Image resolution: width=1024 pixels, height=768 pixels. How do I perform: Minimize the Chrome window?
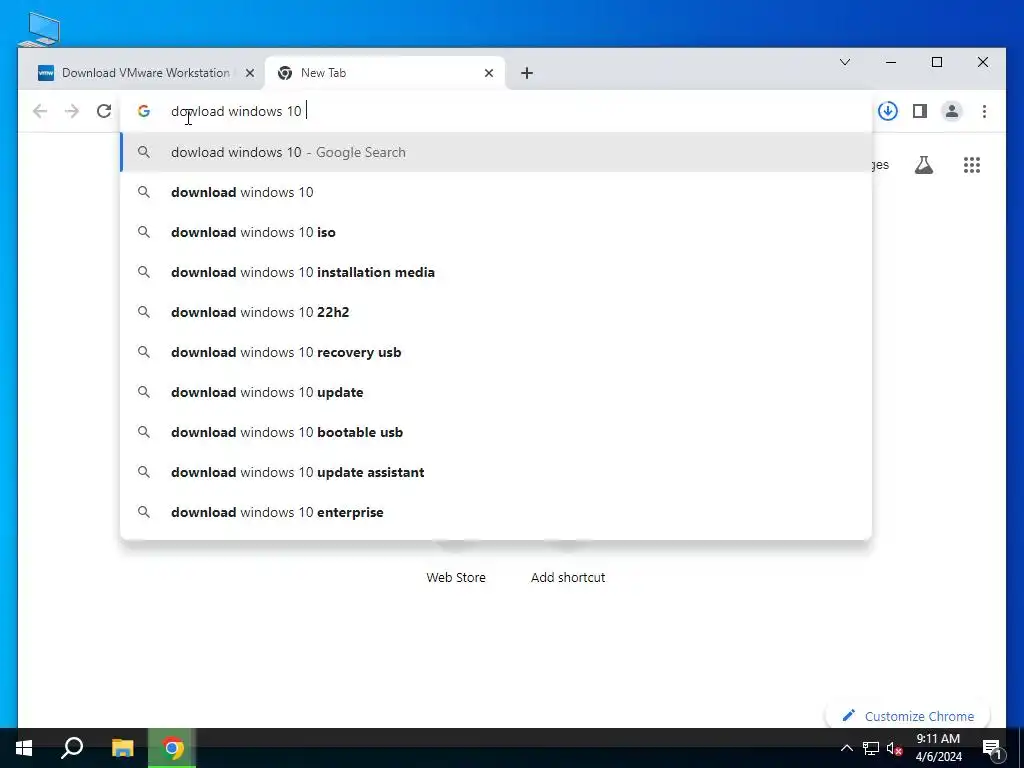(891, 62)
